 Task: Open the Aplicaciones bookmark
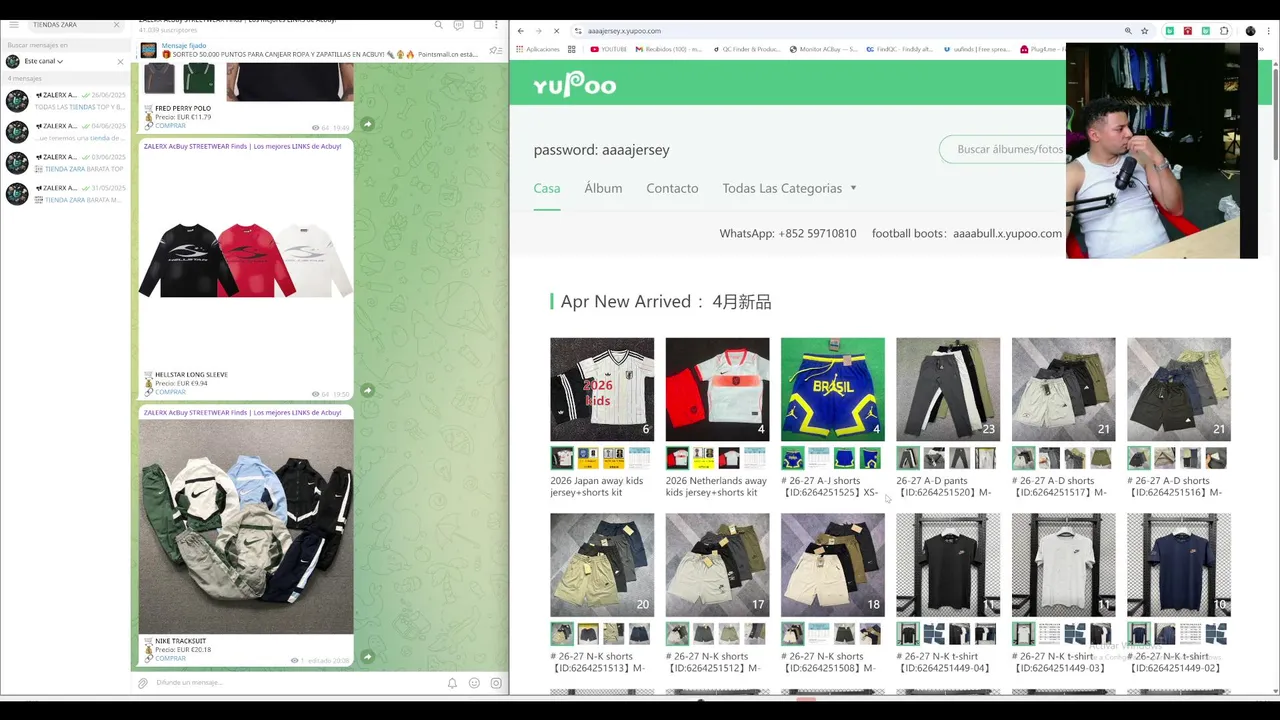[x=537, y=49]
